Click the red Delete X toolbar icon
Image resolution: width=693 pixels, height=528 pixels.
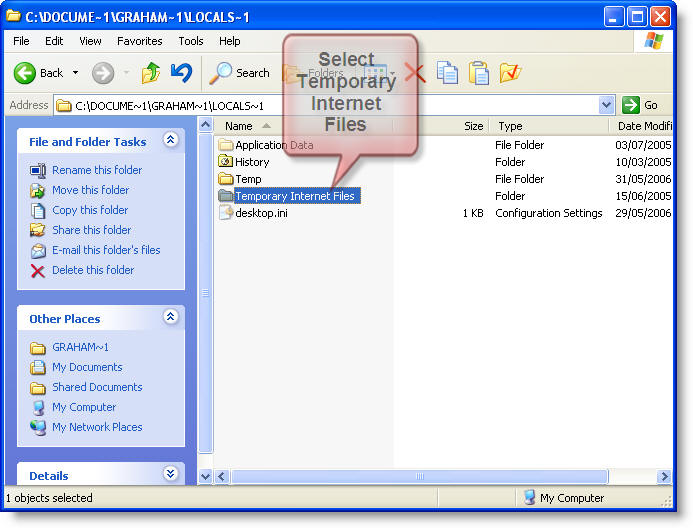pos(415,73)
